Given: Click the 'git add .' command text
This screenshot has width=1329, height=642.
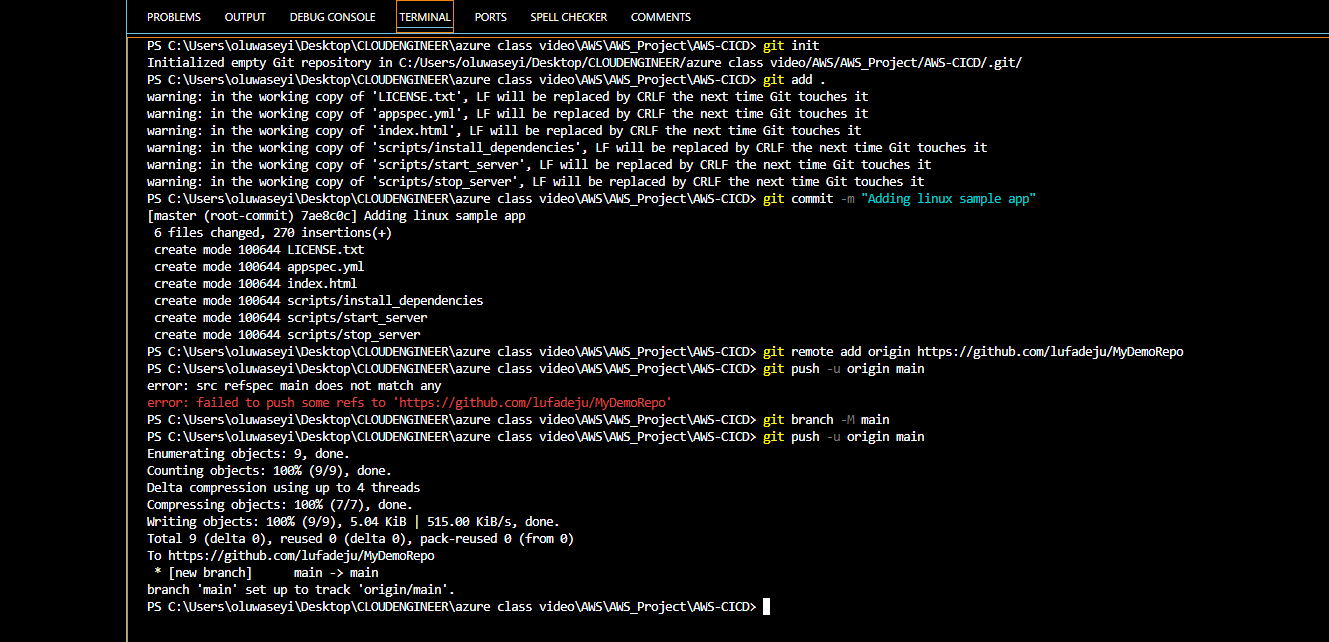Looking at the screenshot, I should [x=794, y=80].
